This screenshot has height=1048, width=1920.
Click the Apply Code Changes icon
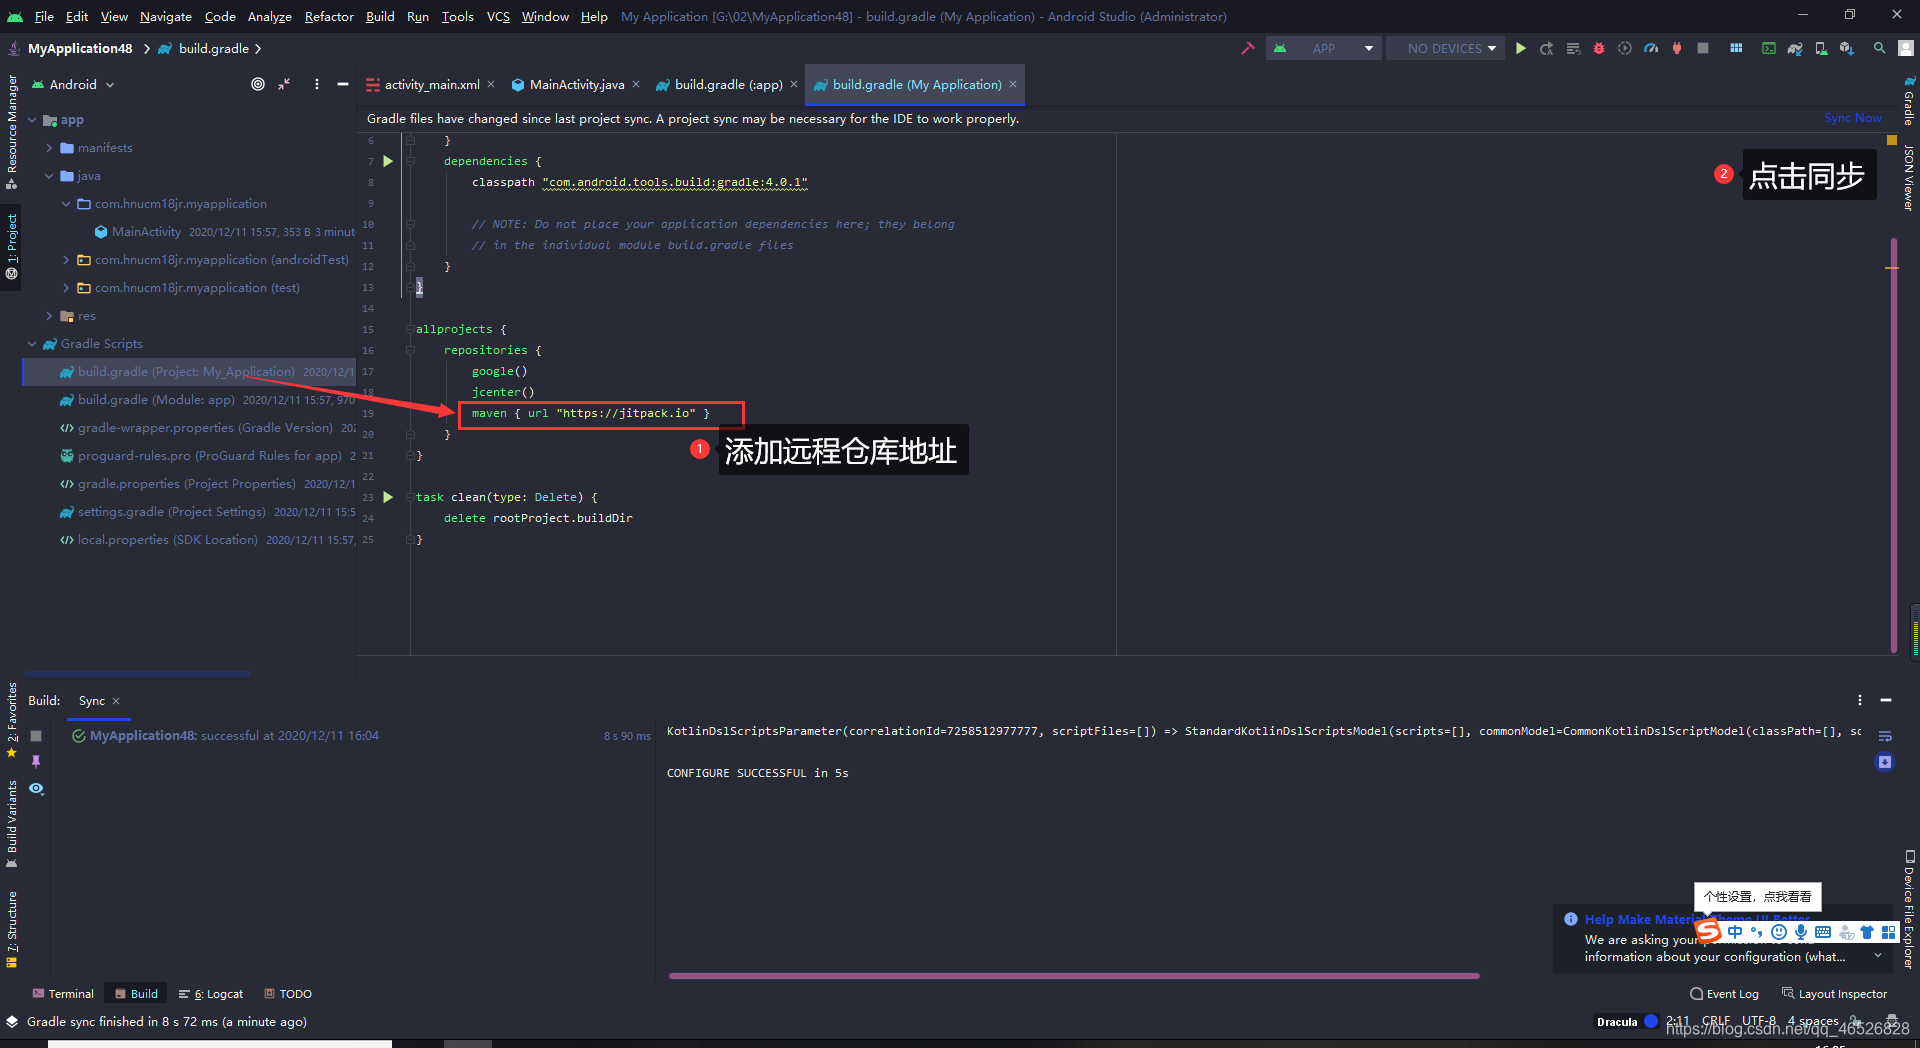(1573, 48)
